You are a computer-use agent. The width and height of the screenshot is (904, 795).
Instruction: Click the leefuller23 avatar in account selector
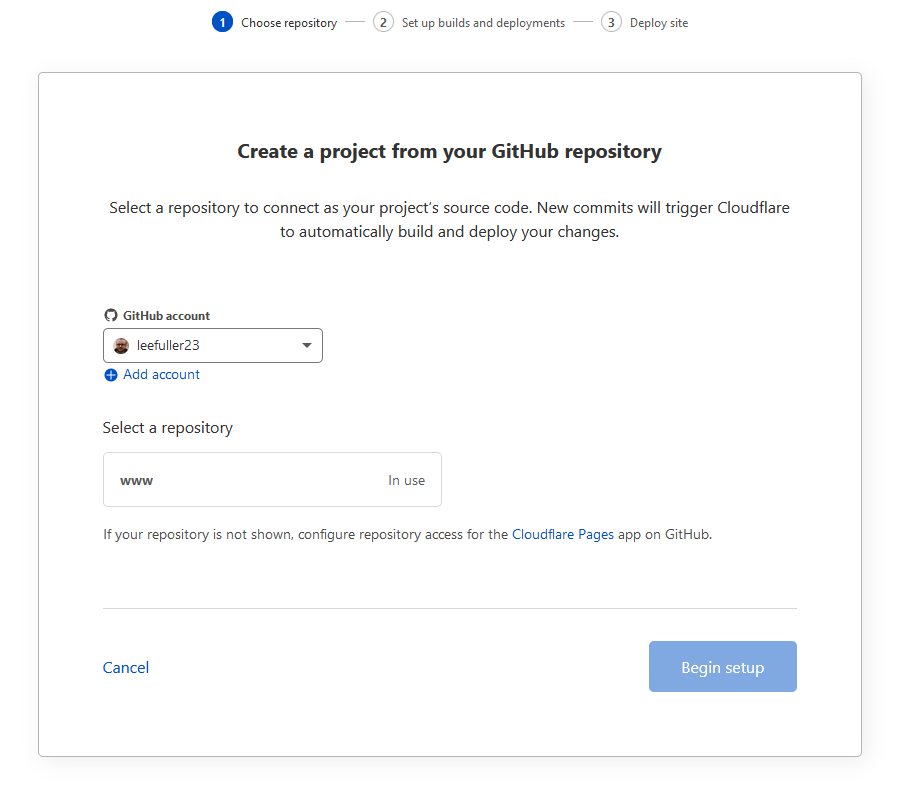tap(121, 345)
